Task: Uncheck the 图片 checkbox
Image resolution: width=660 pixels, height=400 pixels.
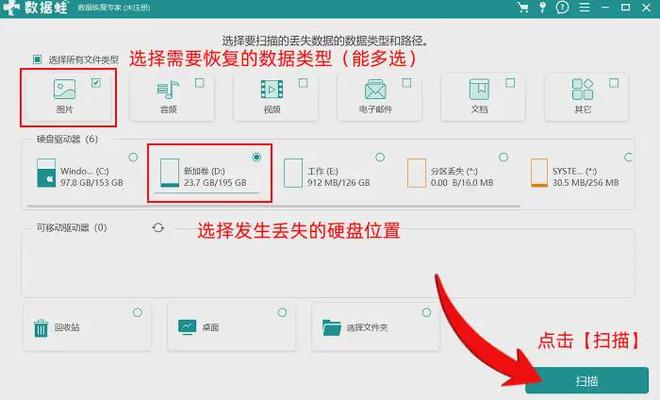Action: pos(96,82)
